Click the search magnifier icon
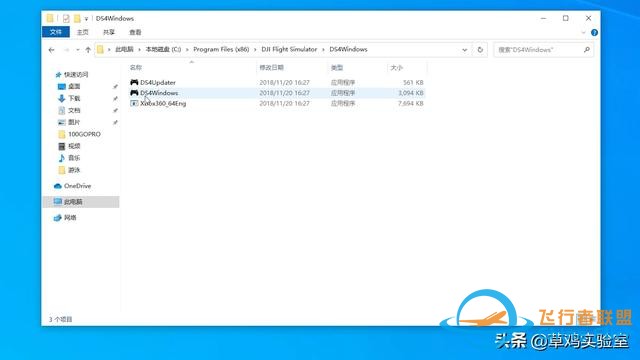The width and height of the screenshot is (640, 360). pos(587,50)
